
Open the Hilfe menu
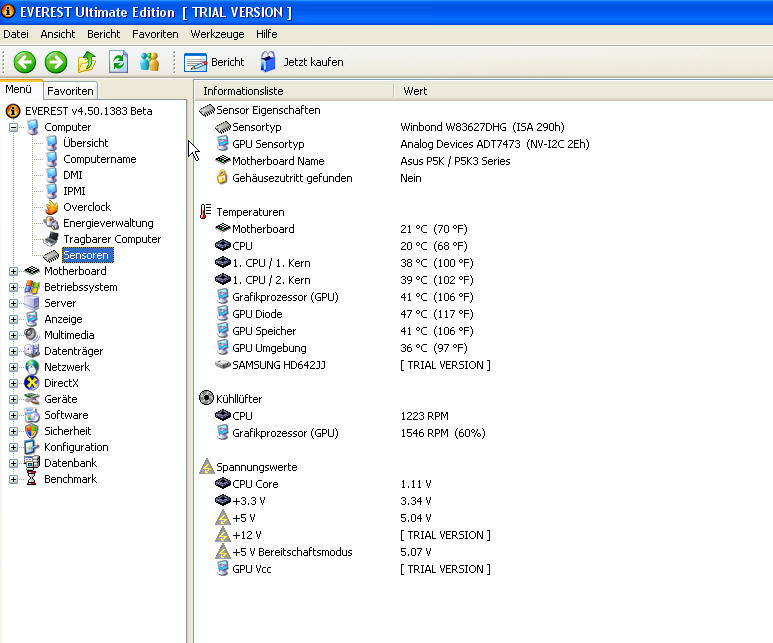pos(267,34)
